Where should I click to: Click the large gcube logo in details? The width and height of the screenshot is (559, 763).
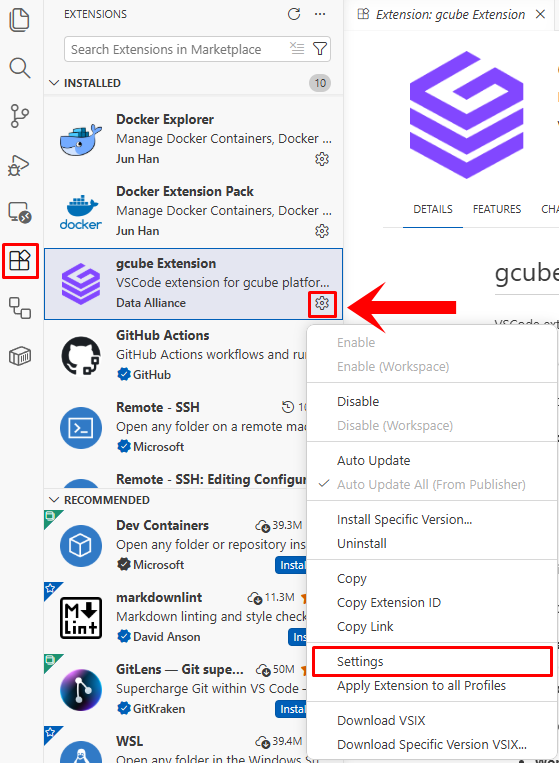point(467,115)
